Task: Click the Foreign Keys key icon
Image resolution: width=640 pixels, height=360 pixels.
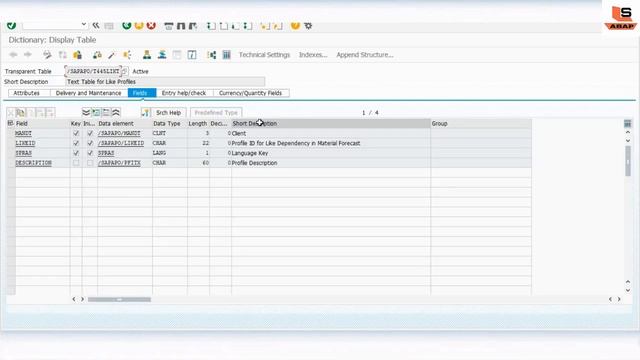Action: pyautogui.click(x=145, y=113)
